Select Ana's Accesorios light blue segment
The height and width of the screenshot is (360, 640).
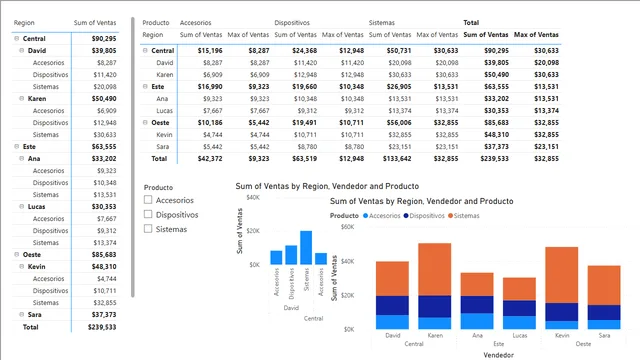click(477, 321)
